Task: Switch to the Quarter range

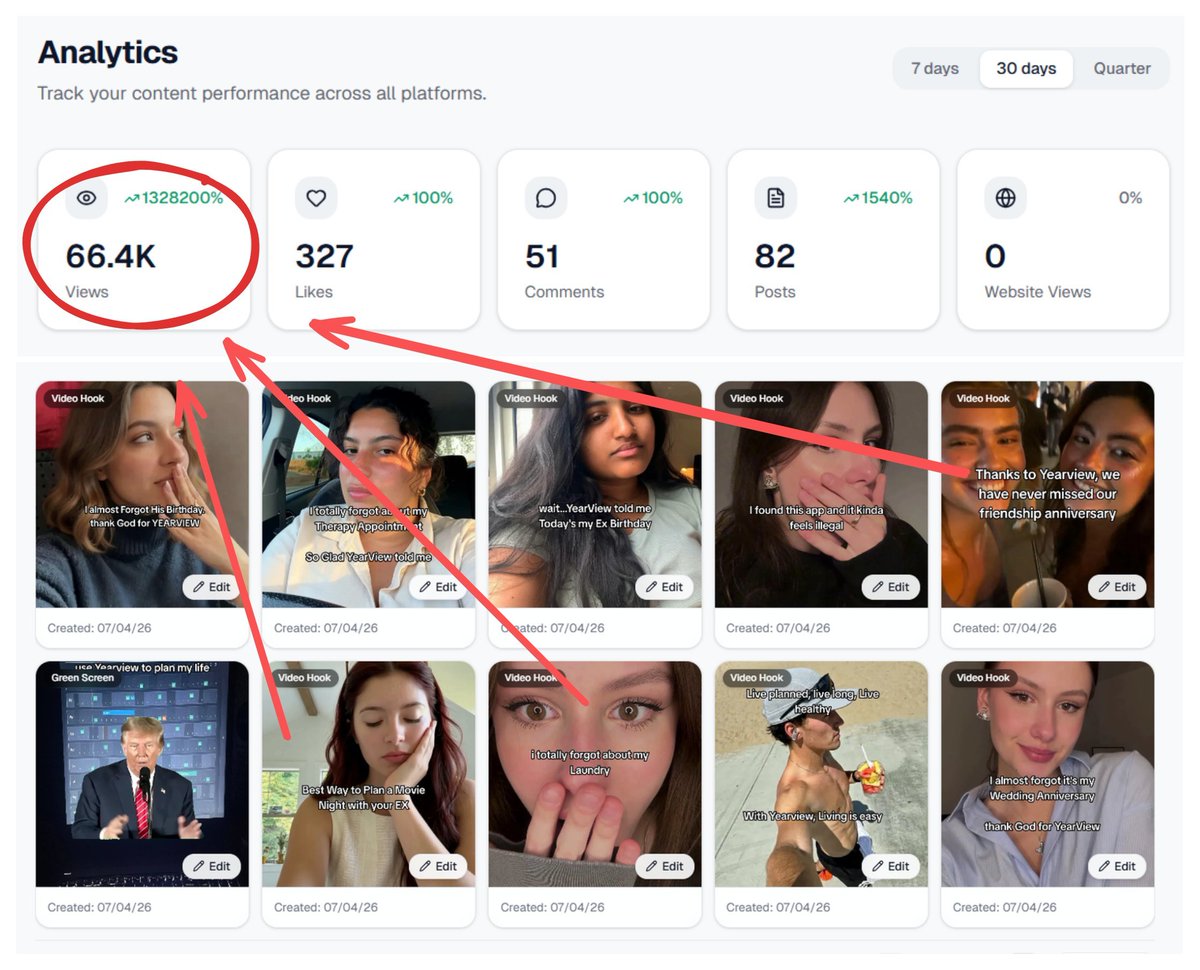Action: pyautogui.click(x=1122, y=69)
